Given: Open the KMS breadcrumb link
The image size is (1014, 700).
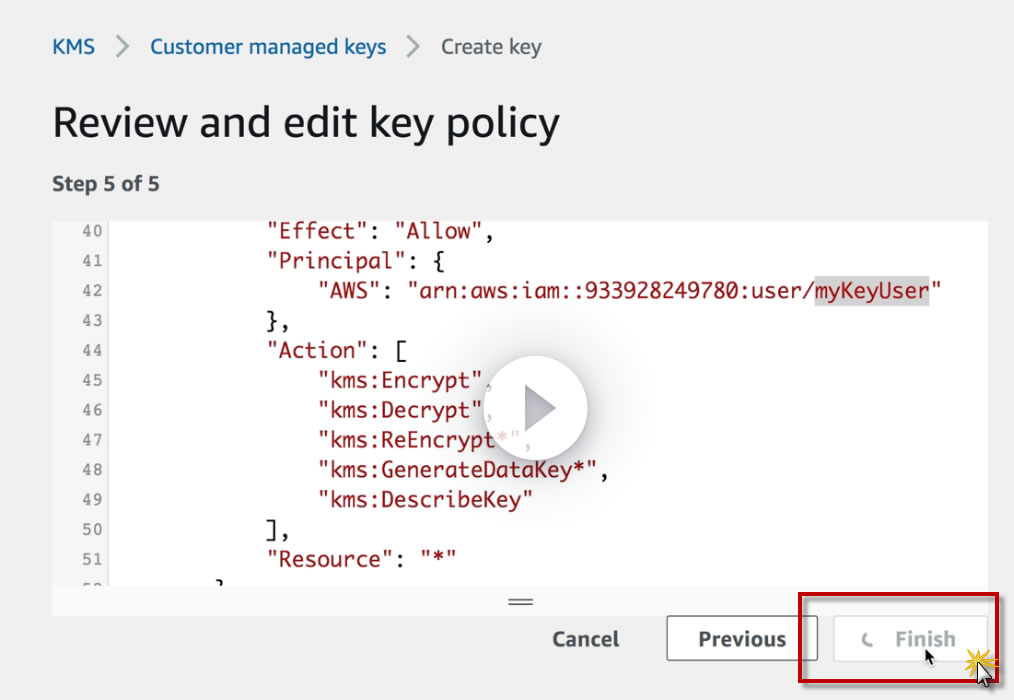Looking at the screenshot, I should 73,47.
